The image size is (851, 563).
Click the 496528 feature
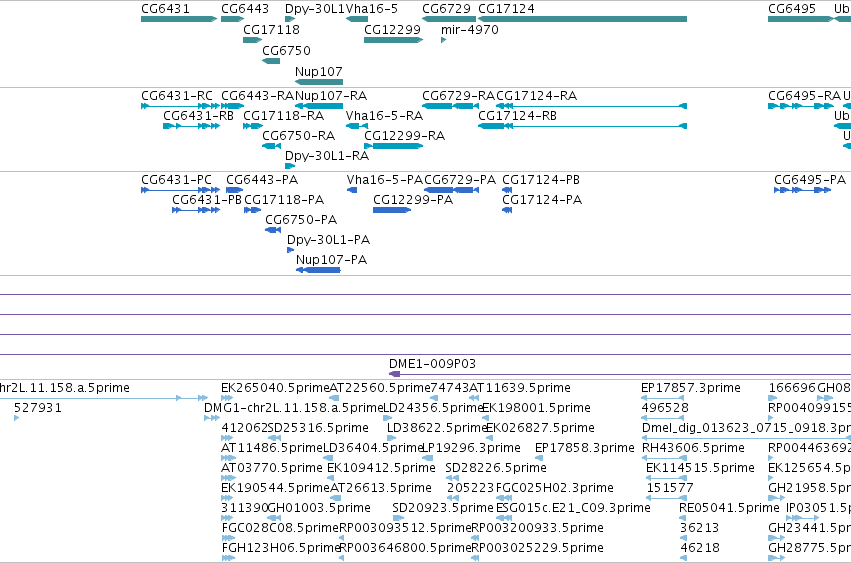[x=662, y=418]
